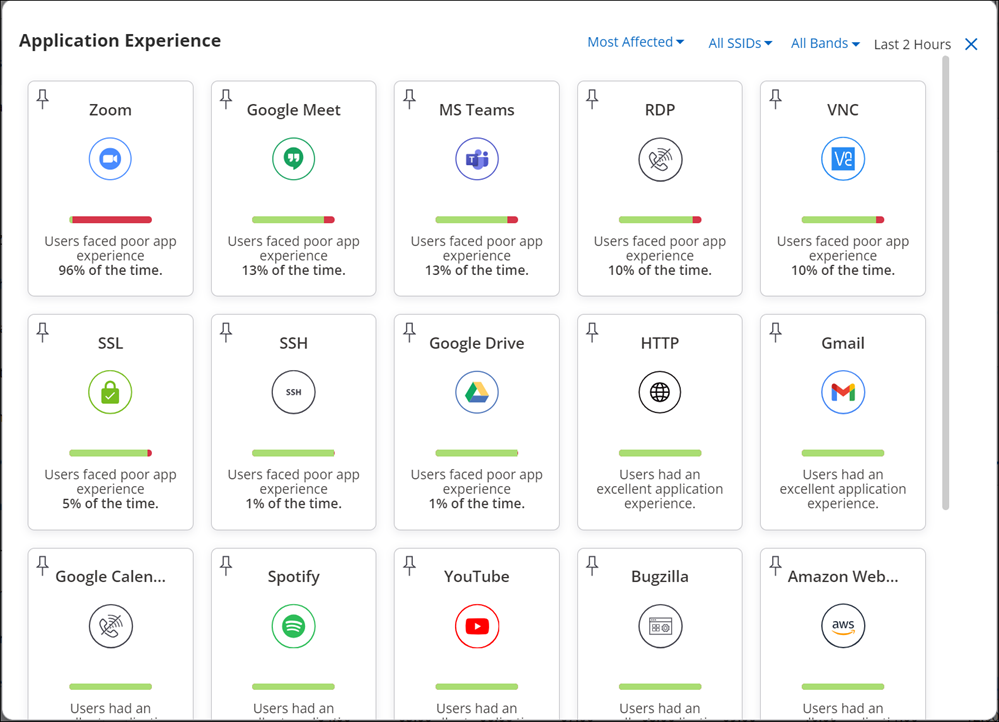Pin the Zoom card
Screen dimensions: 999x722
[x=43, y=99]
